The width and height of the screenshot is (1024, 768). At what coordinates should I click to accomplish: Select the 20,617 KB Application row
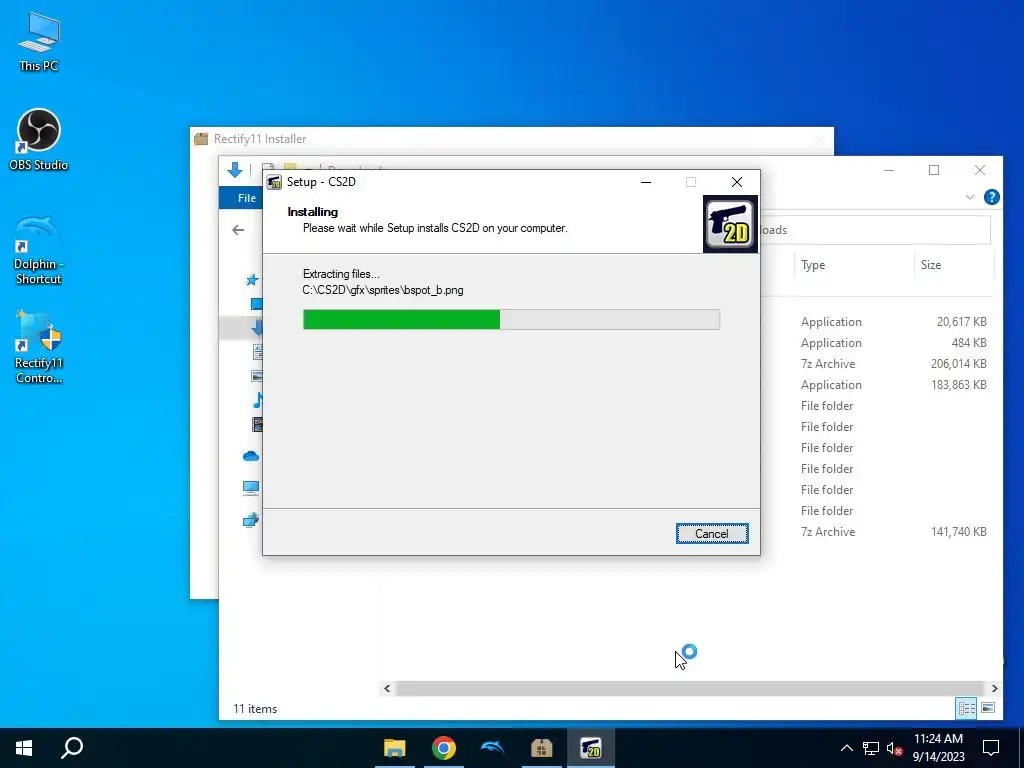(x=893, y=322)
